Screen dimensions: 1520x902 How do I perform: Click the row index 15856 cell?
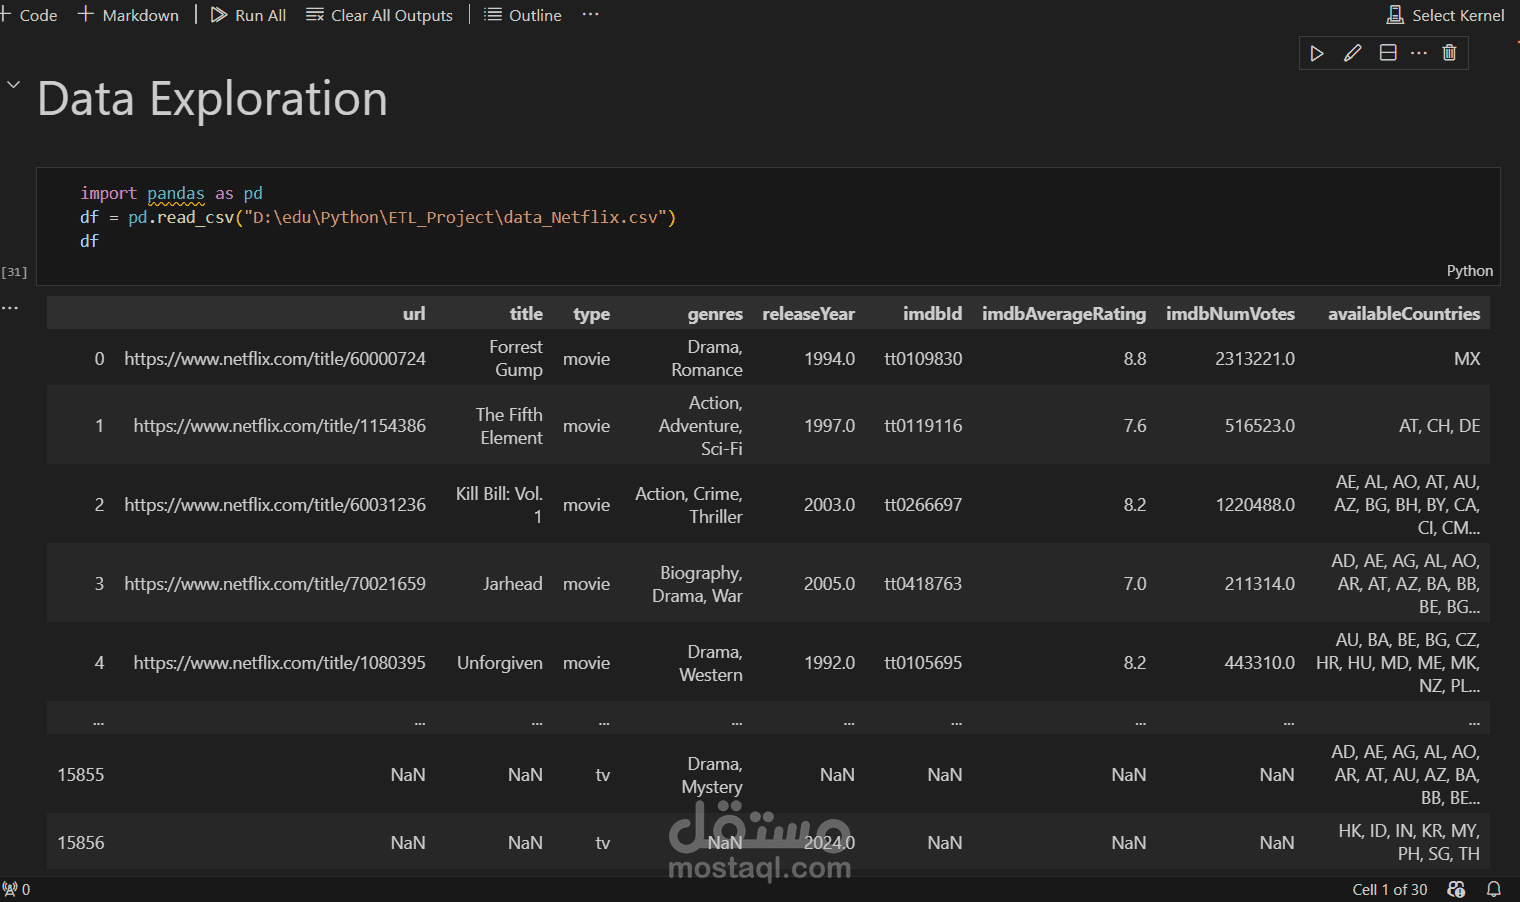[x=81, y=843]
